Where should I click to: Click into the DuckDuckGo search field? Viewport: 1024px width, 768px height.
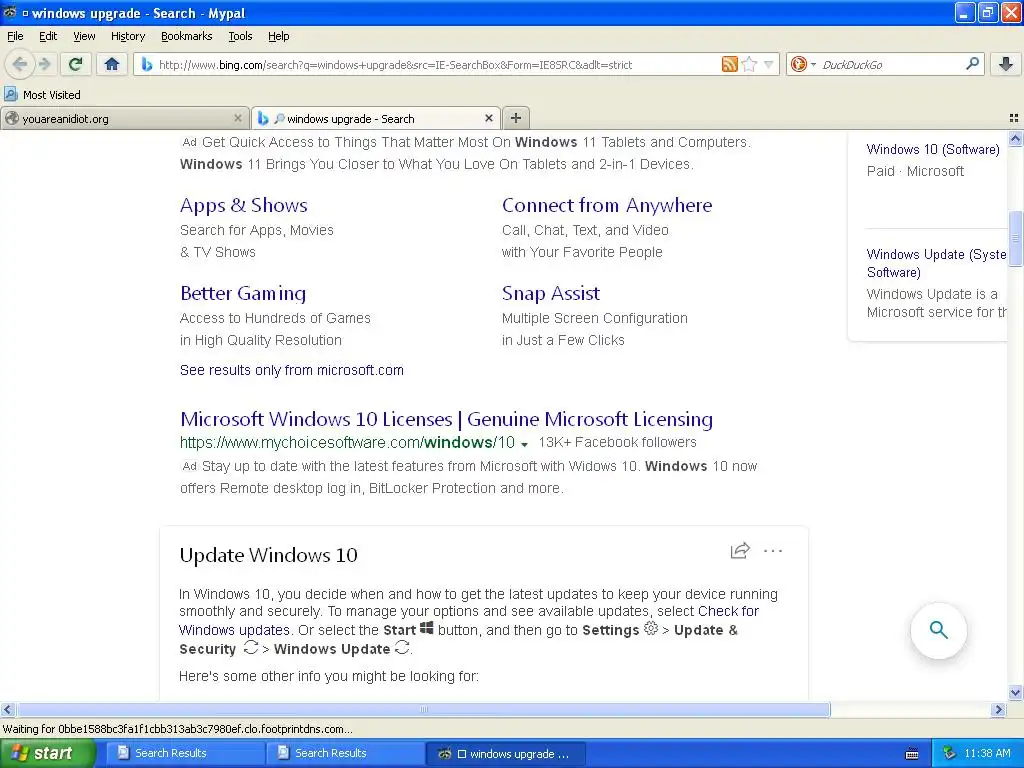(x=891, y=65)
